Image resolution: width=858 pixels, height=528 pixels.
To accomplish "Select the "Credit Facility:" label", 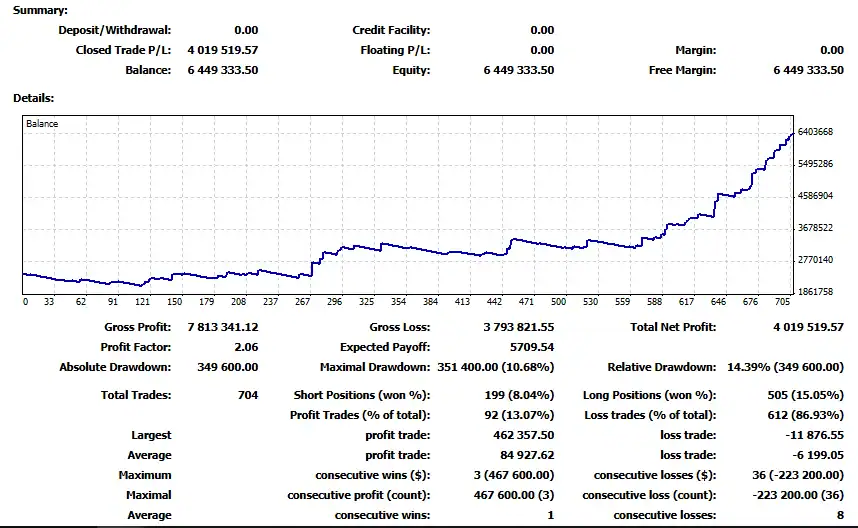I will click(x=391, y=30).
